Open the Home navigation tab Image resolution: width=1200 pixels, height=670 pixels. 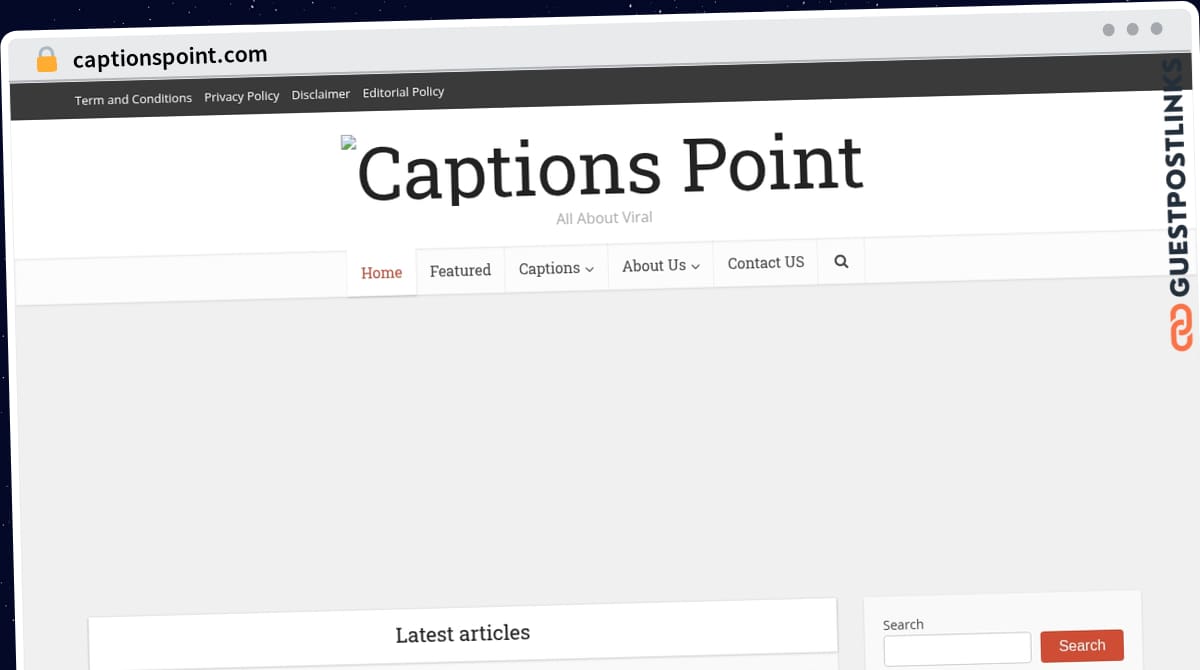coord(381,272)
